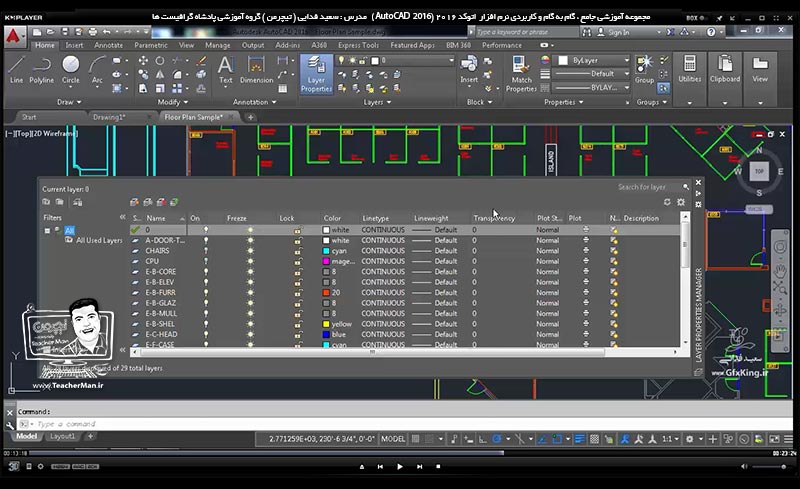Switch to the Layout1 tab
This screenshot has width=800, height=489.
pos(62,436)
